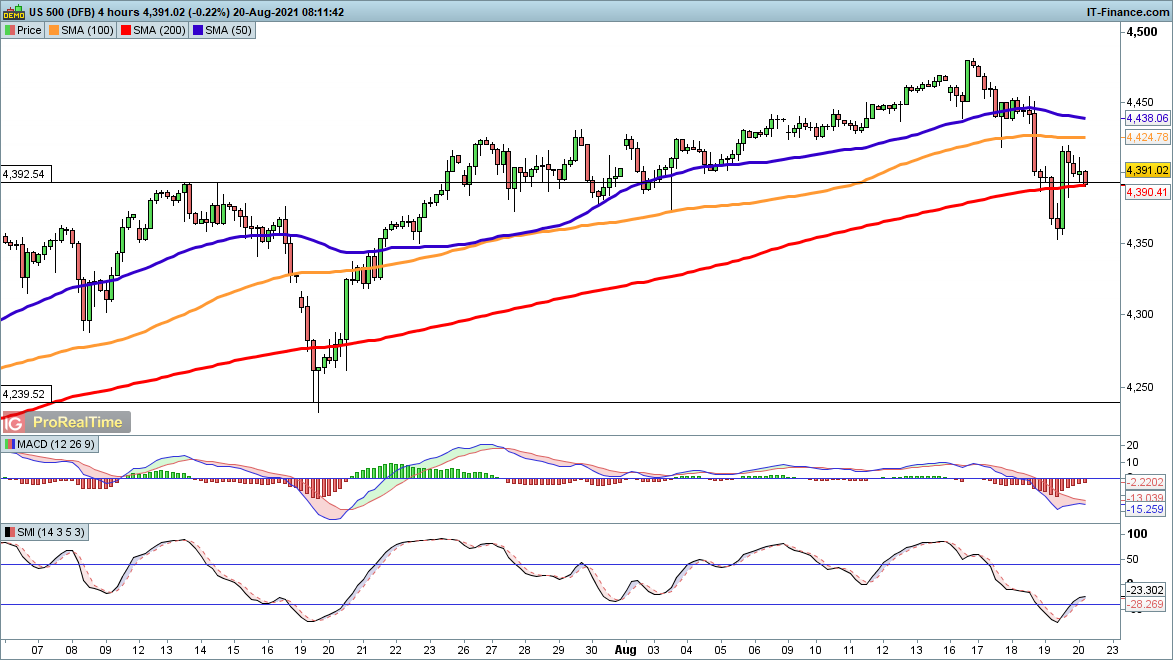Click the Price candle color icon
The image size is (1173, 660).
(10, 30)
